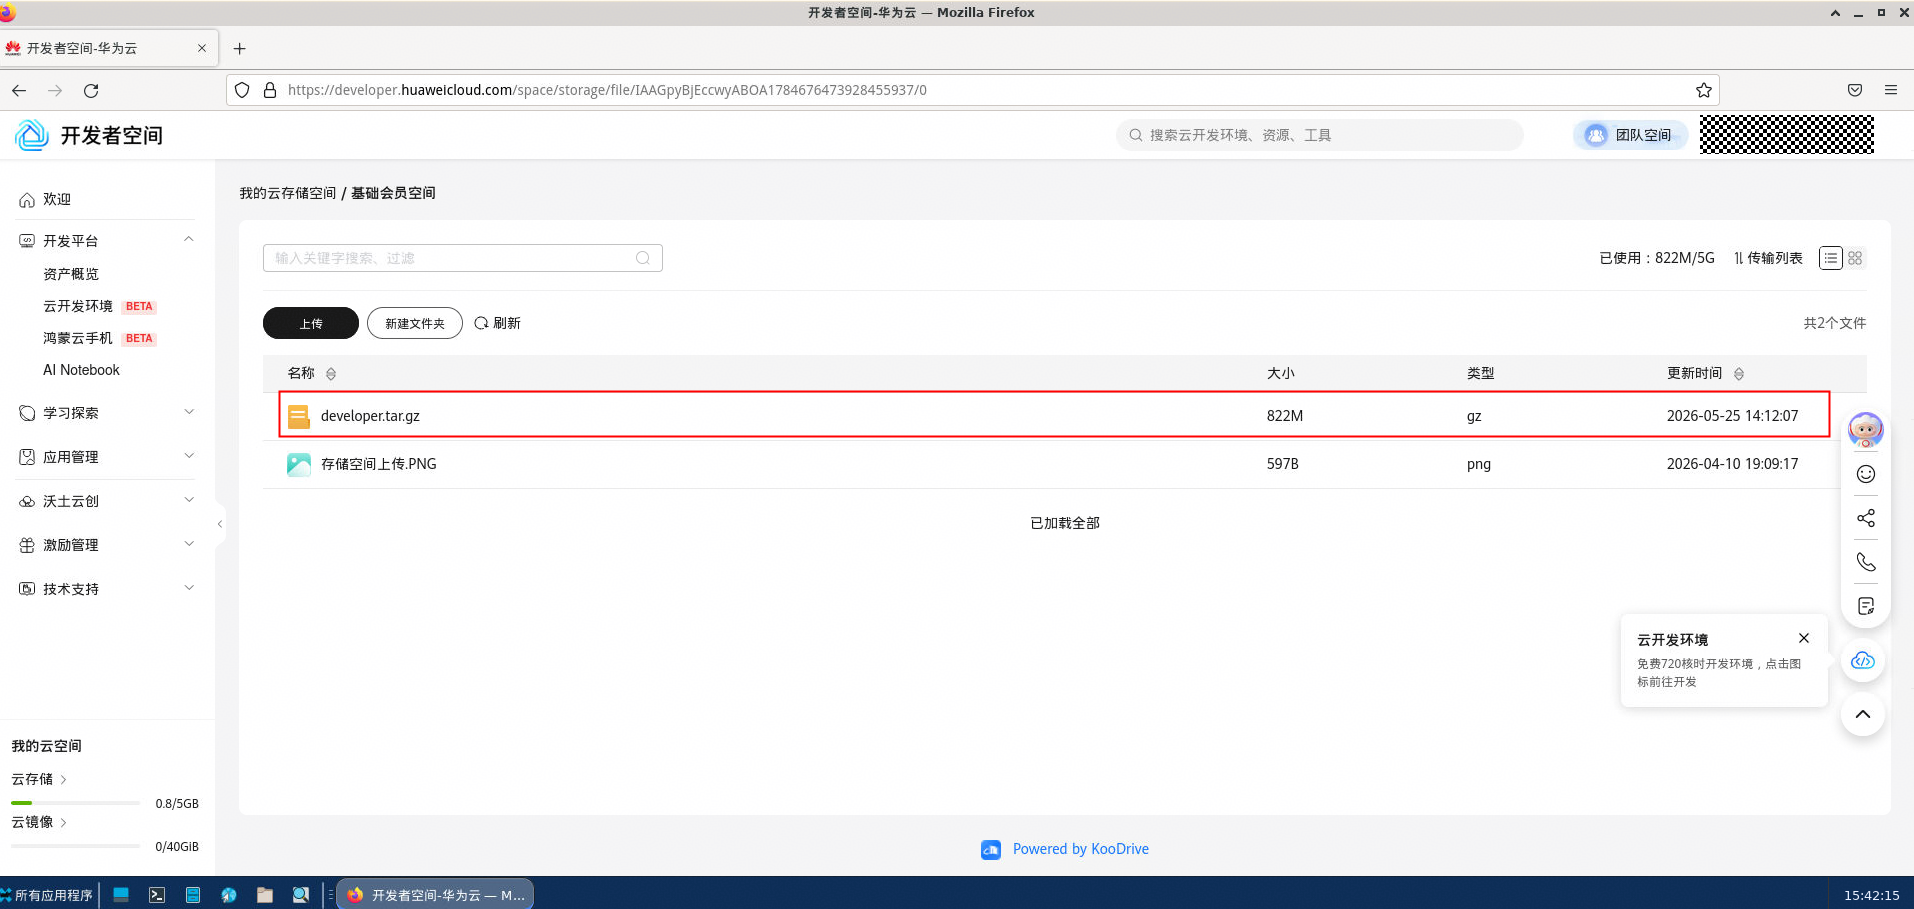Open the cloud dev environment icon

tap(1862, 660)
